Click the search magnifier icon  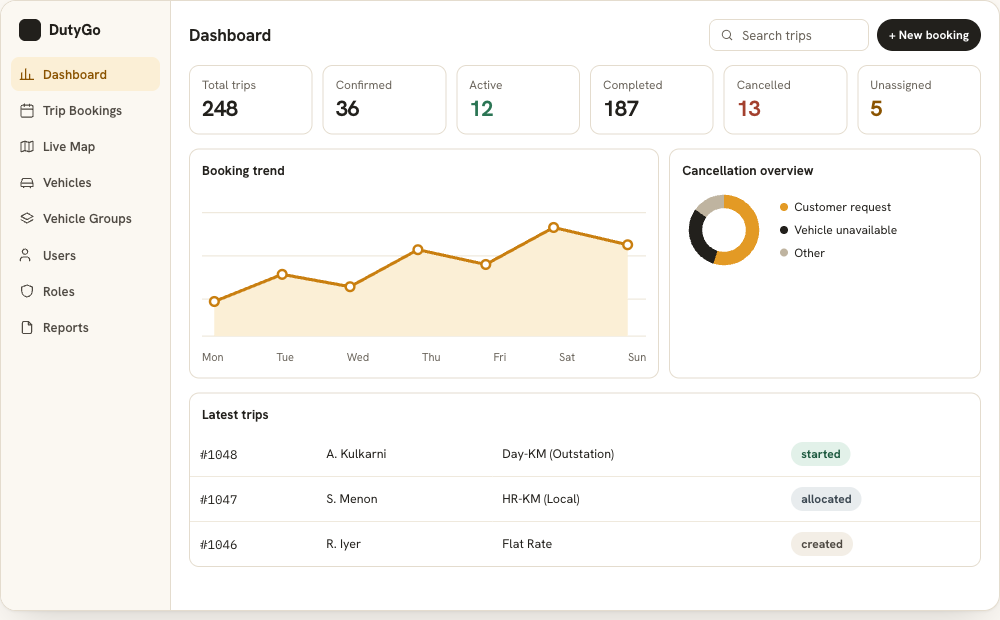[x=727, y=36]
